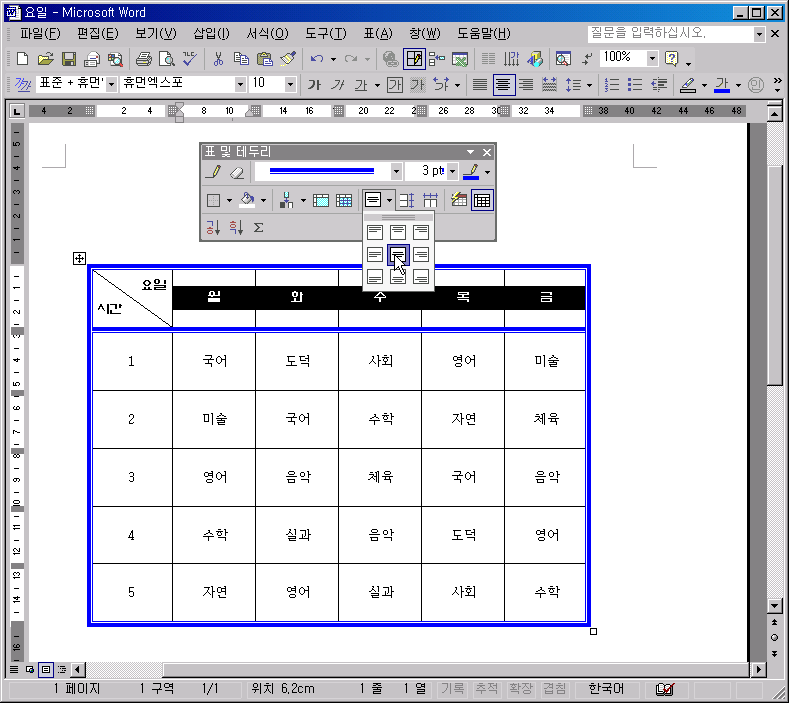Expand the Outside Border dropdown arrow
The image size is (789, 703).
point(229,200)
